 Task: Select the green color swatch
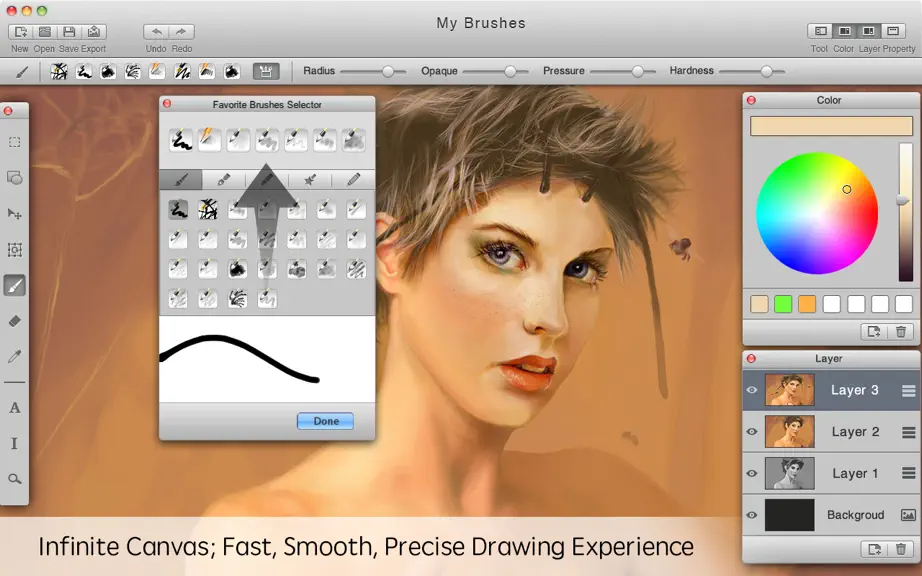(x=783, y=304)
